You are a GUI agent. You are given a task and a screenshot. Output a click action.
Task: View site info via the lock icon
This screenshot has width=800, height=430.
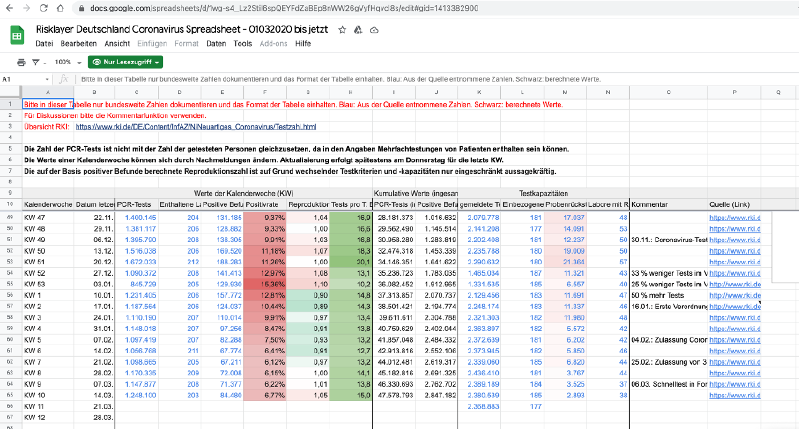click(x=82, y=8)
